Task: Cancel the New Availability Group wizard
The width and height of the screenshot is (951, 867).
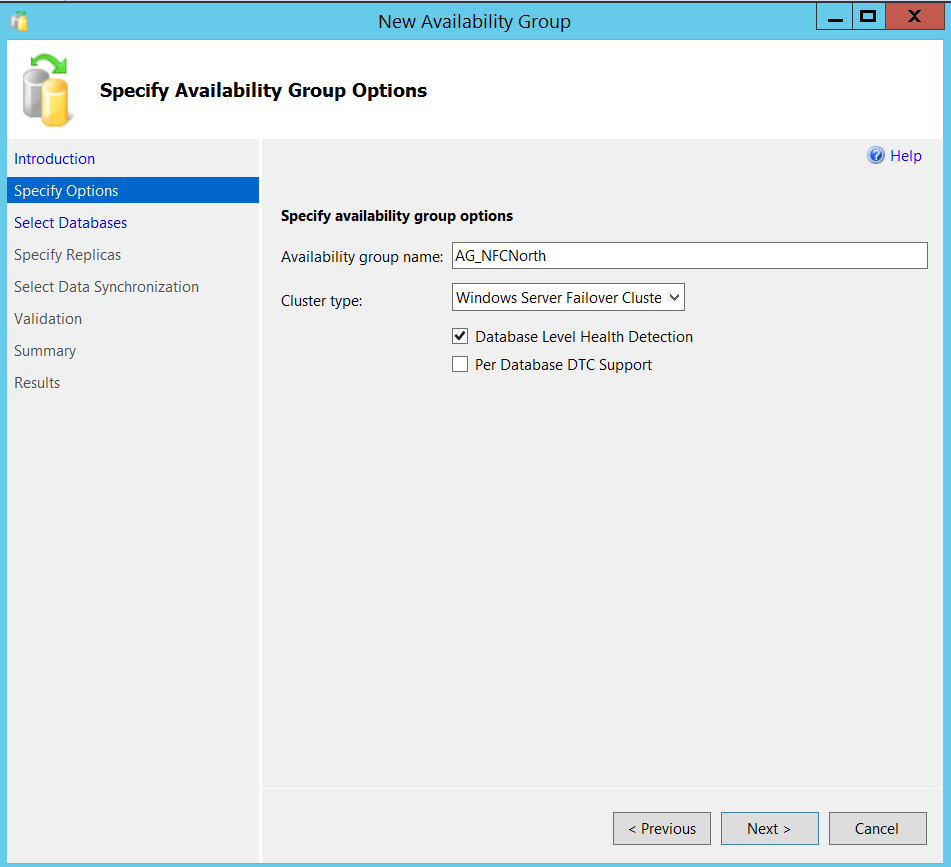Action: point(877,828)
